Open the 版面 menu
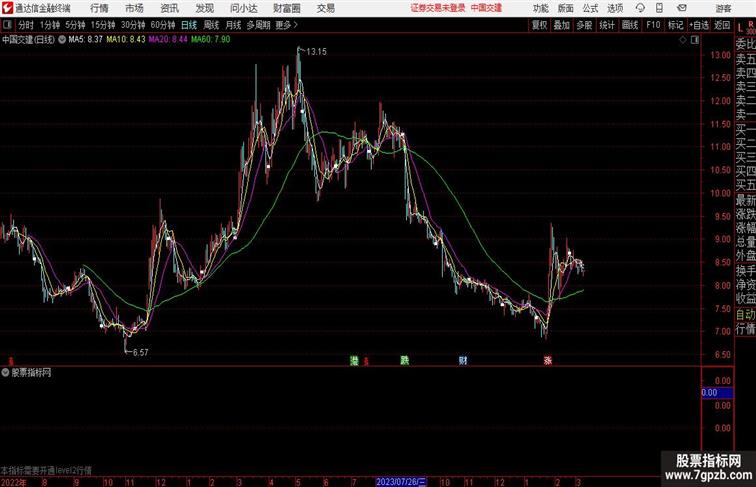 566,8
